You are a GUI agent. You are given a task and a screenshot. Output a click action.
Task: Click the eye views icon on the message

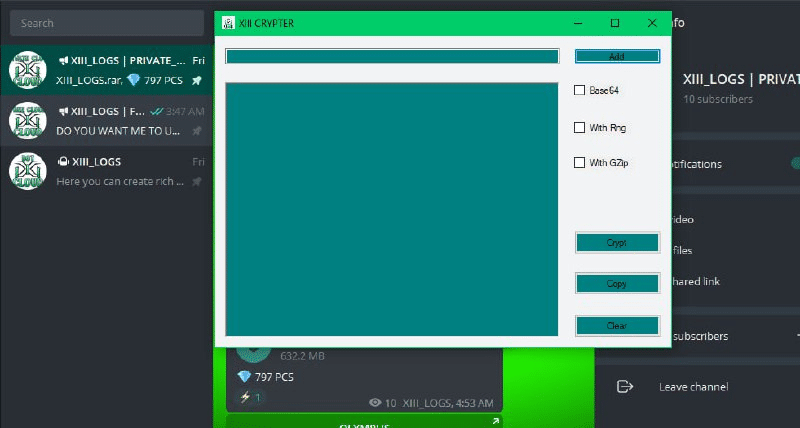pyautogui.click(x=375, y=403)
